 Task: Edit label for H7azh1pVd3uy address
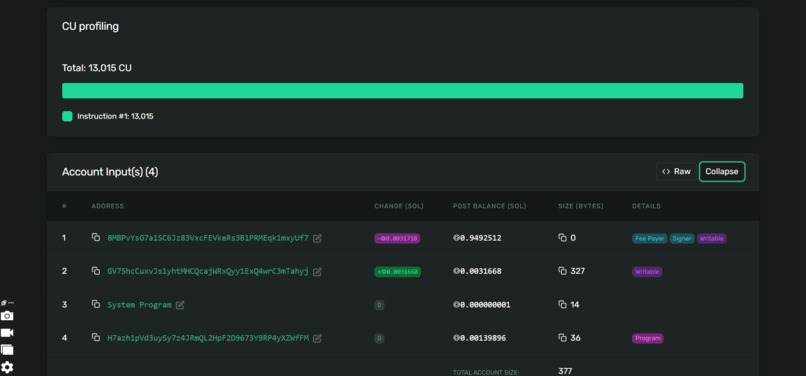point(317,338)
